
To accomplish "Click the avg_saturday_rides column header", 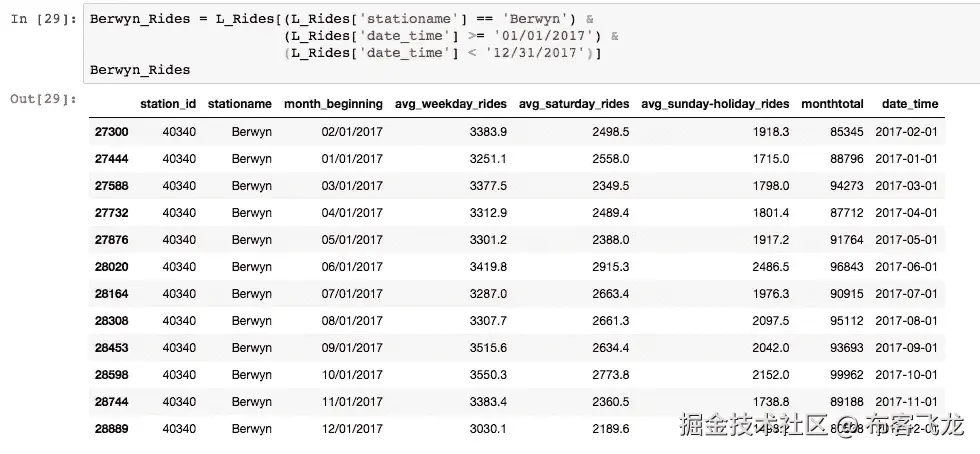I will tap(574, 104).
